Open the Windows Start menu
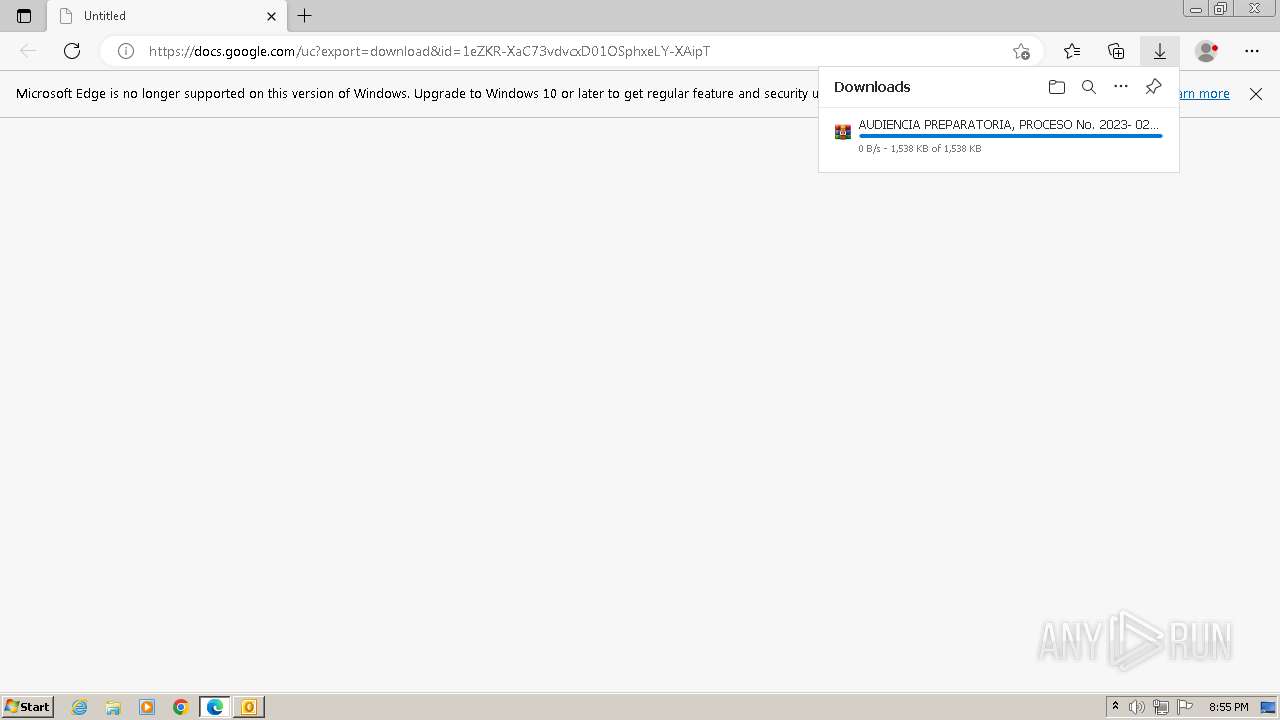Screen dimensions: 1280x720 (27, 707)
